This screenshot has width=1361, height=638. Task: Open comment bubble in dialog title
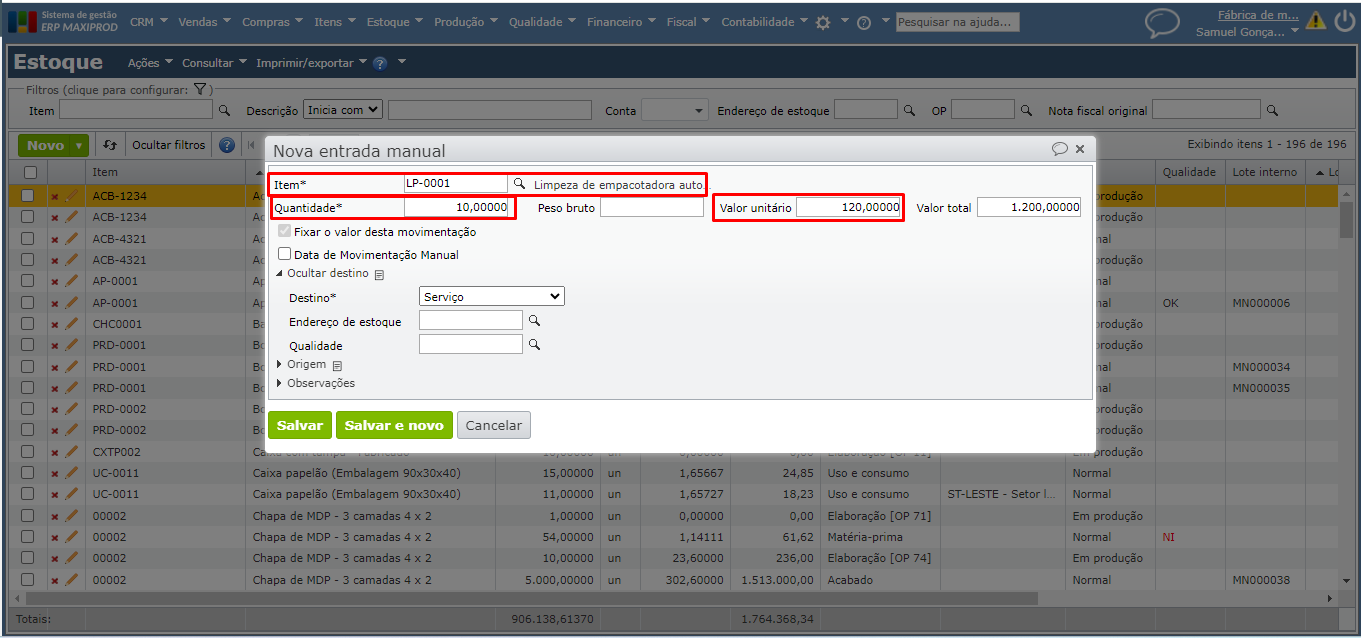[1060, 149]
